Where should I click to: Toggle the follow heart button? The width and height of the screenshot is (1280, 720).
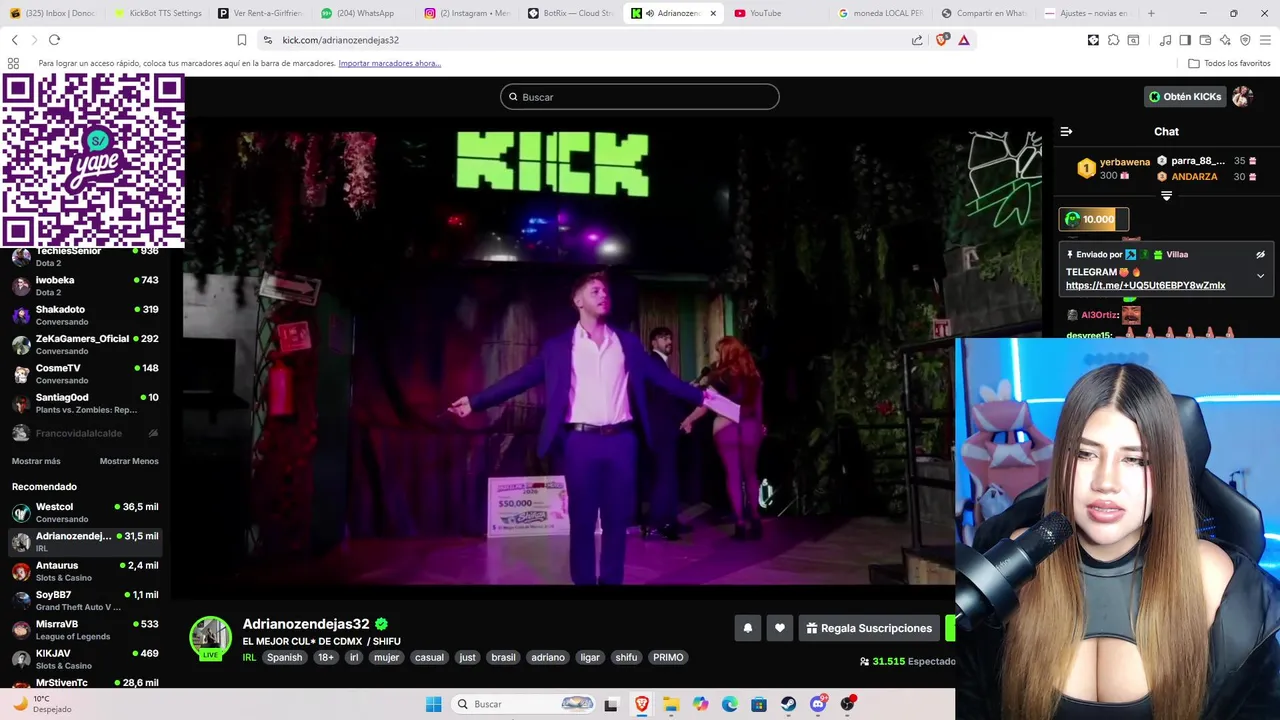[x=780, y=628]
